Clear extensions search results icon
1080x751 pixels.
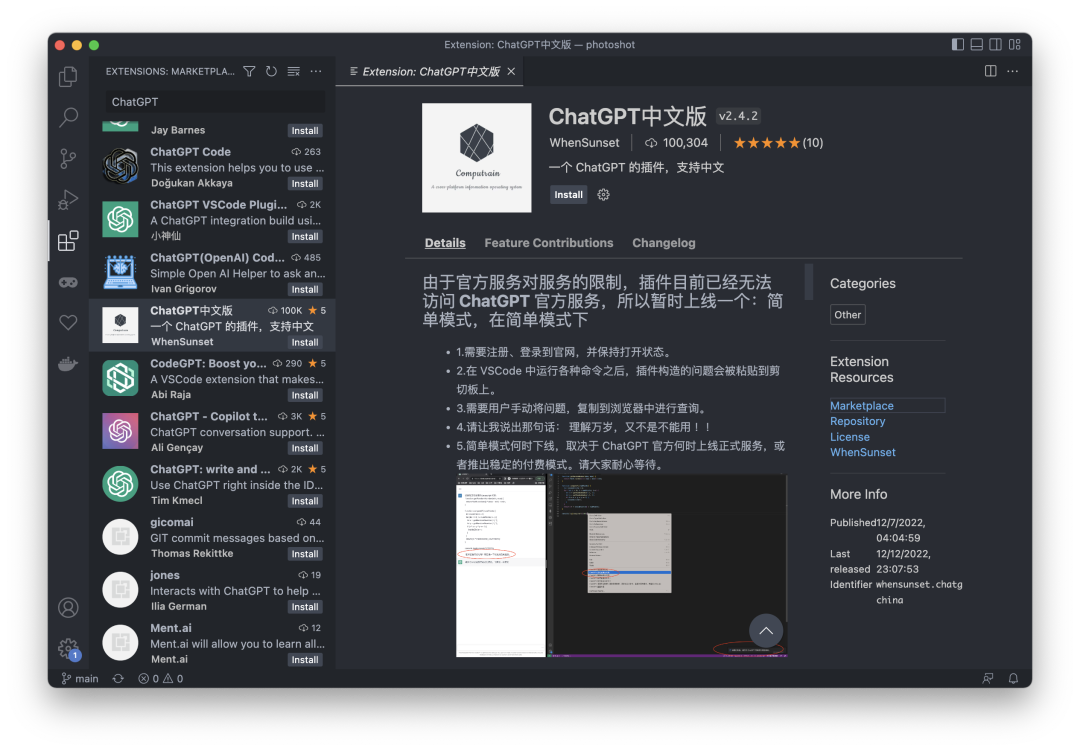click(293, 72)
